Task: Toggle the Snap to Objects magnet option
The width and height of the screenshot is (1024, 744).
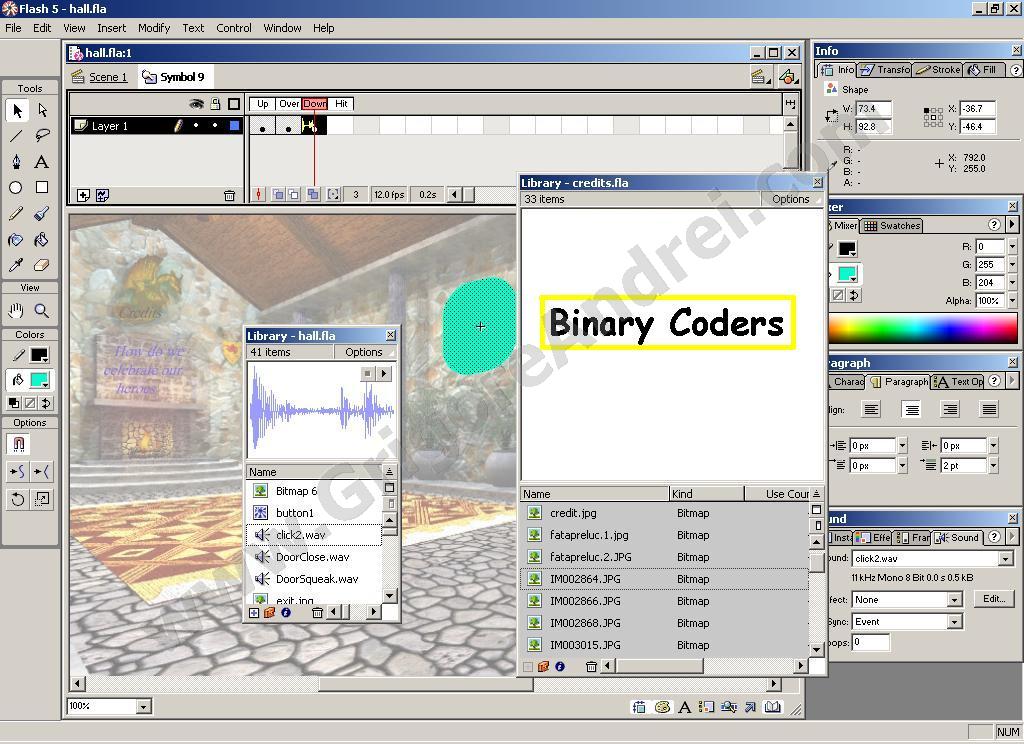Action: pos(19,444)
